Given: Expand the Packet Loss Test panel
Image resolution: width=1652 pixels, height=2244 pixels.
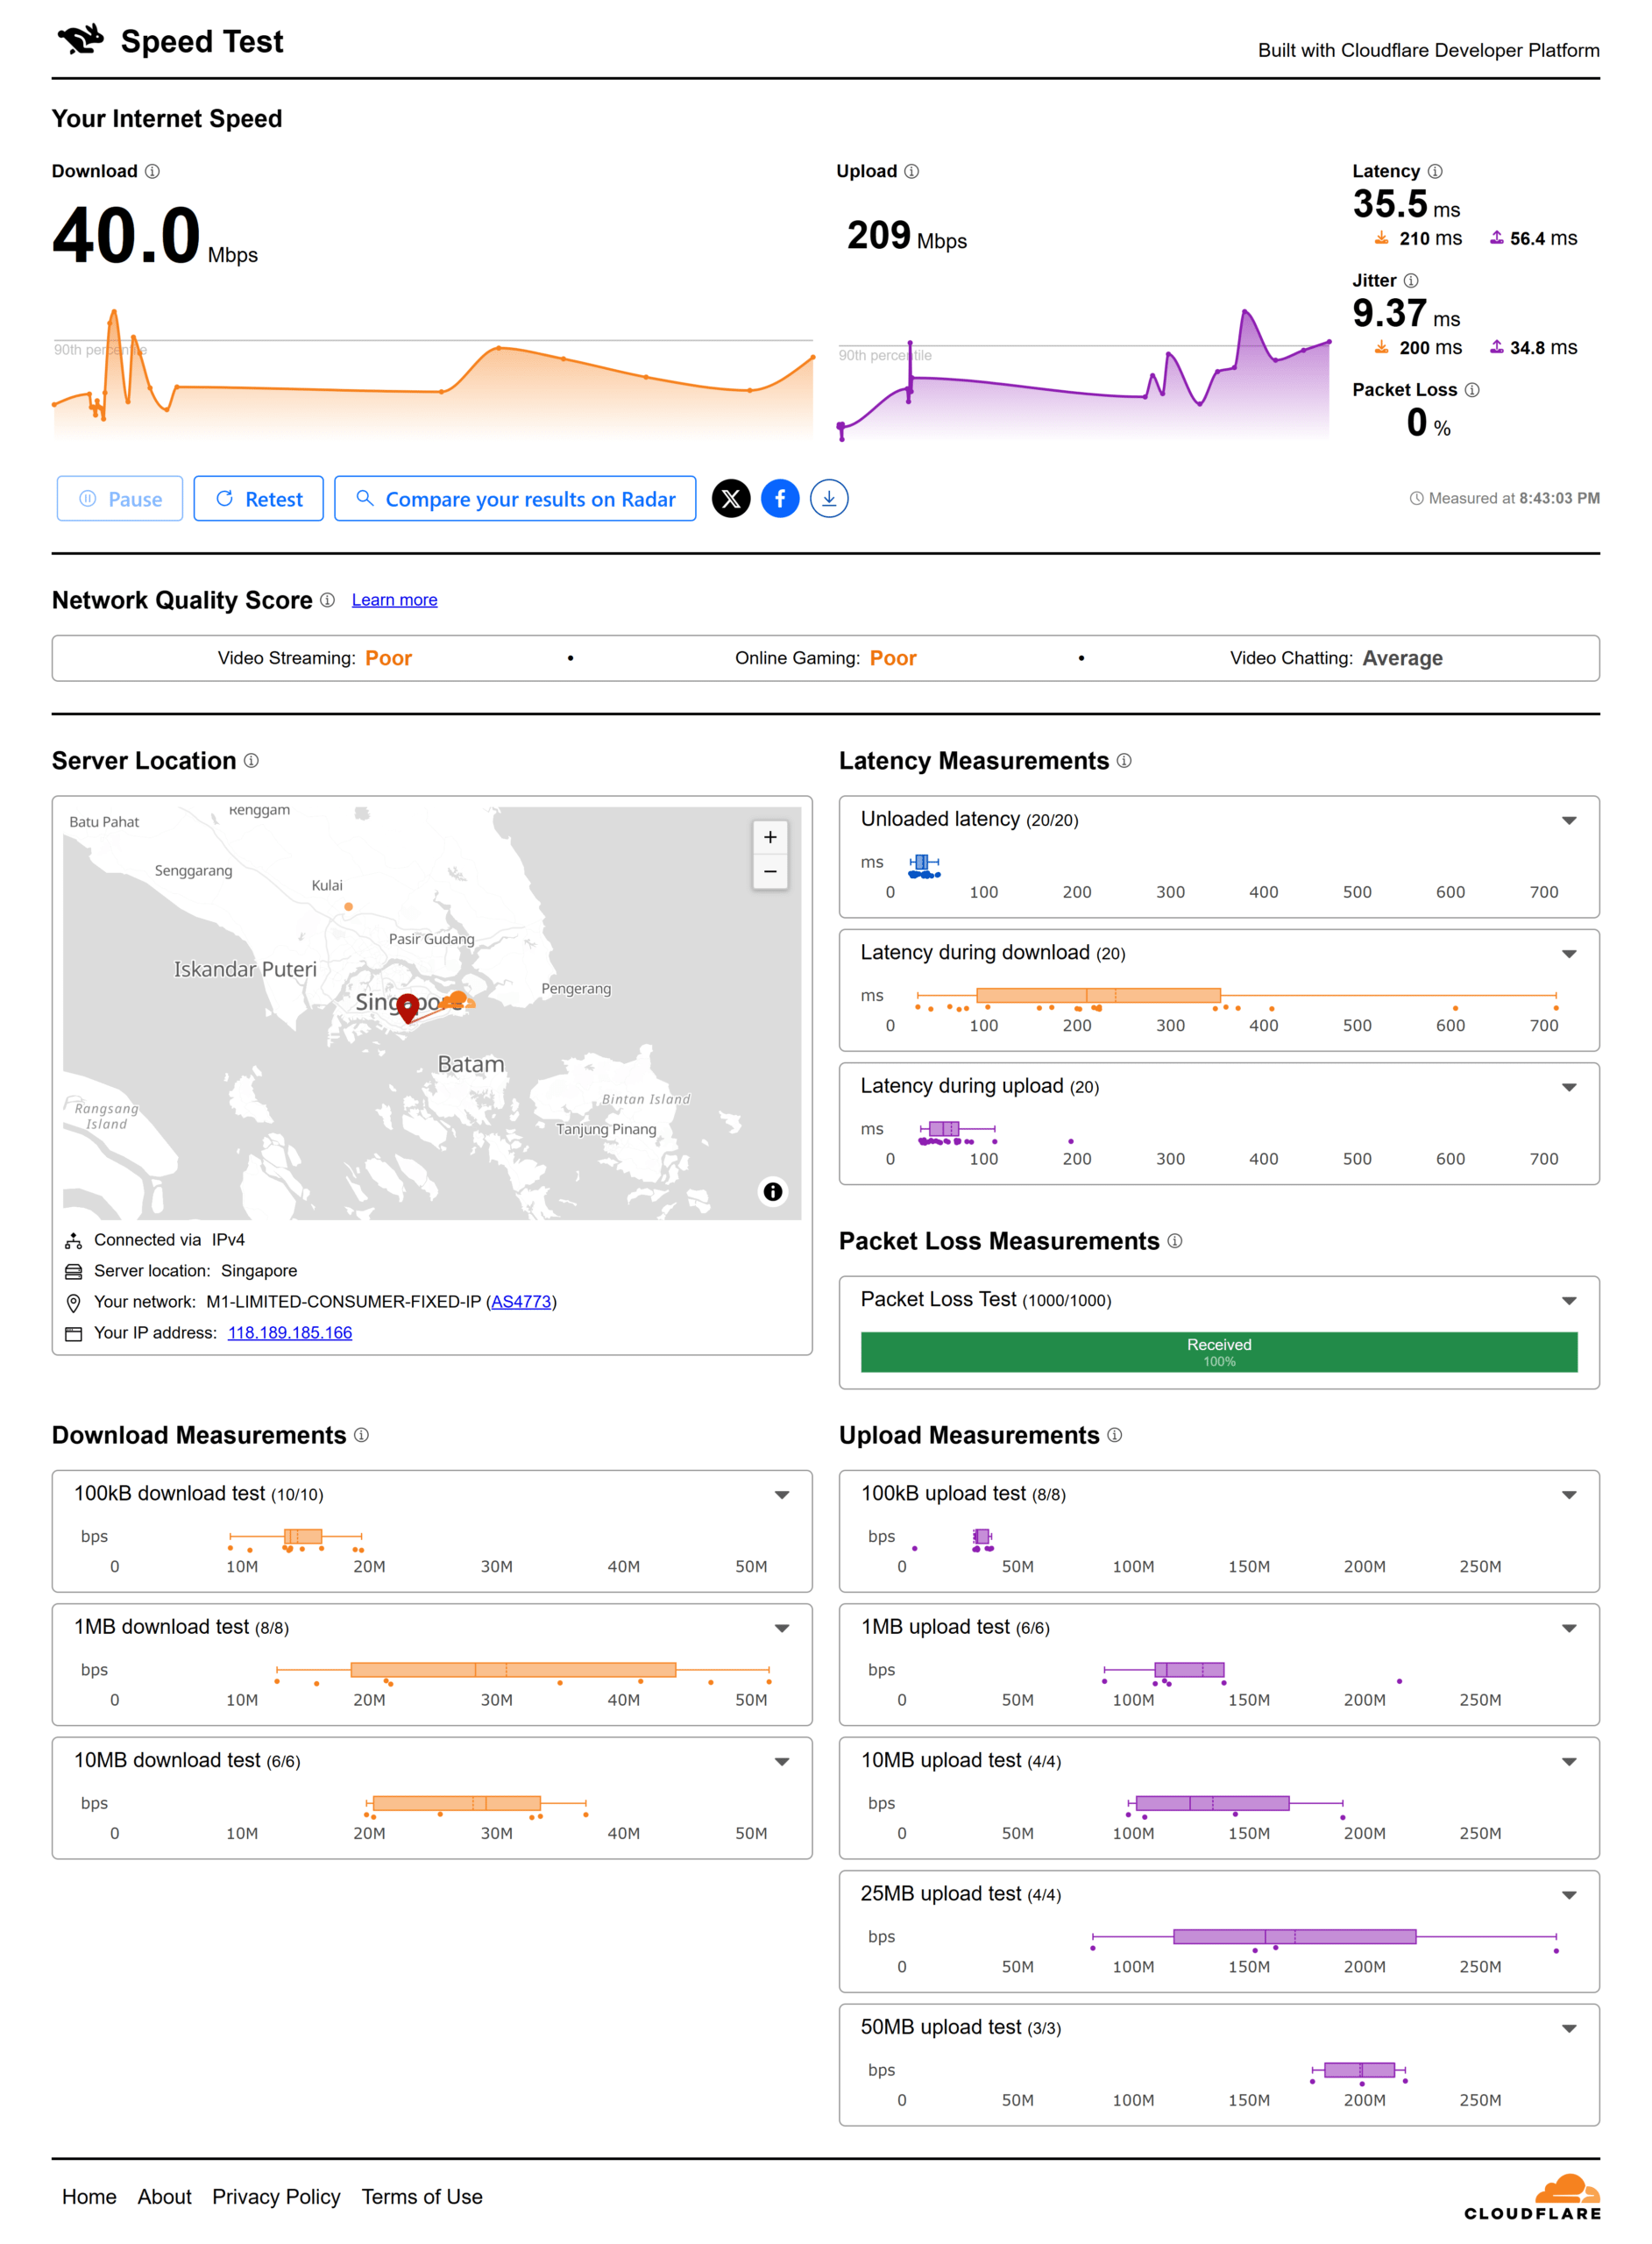Looking at the screenshot, I should (1569, 1300).
